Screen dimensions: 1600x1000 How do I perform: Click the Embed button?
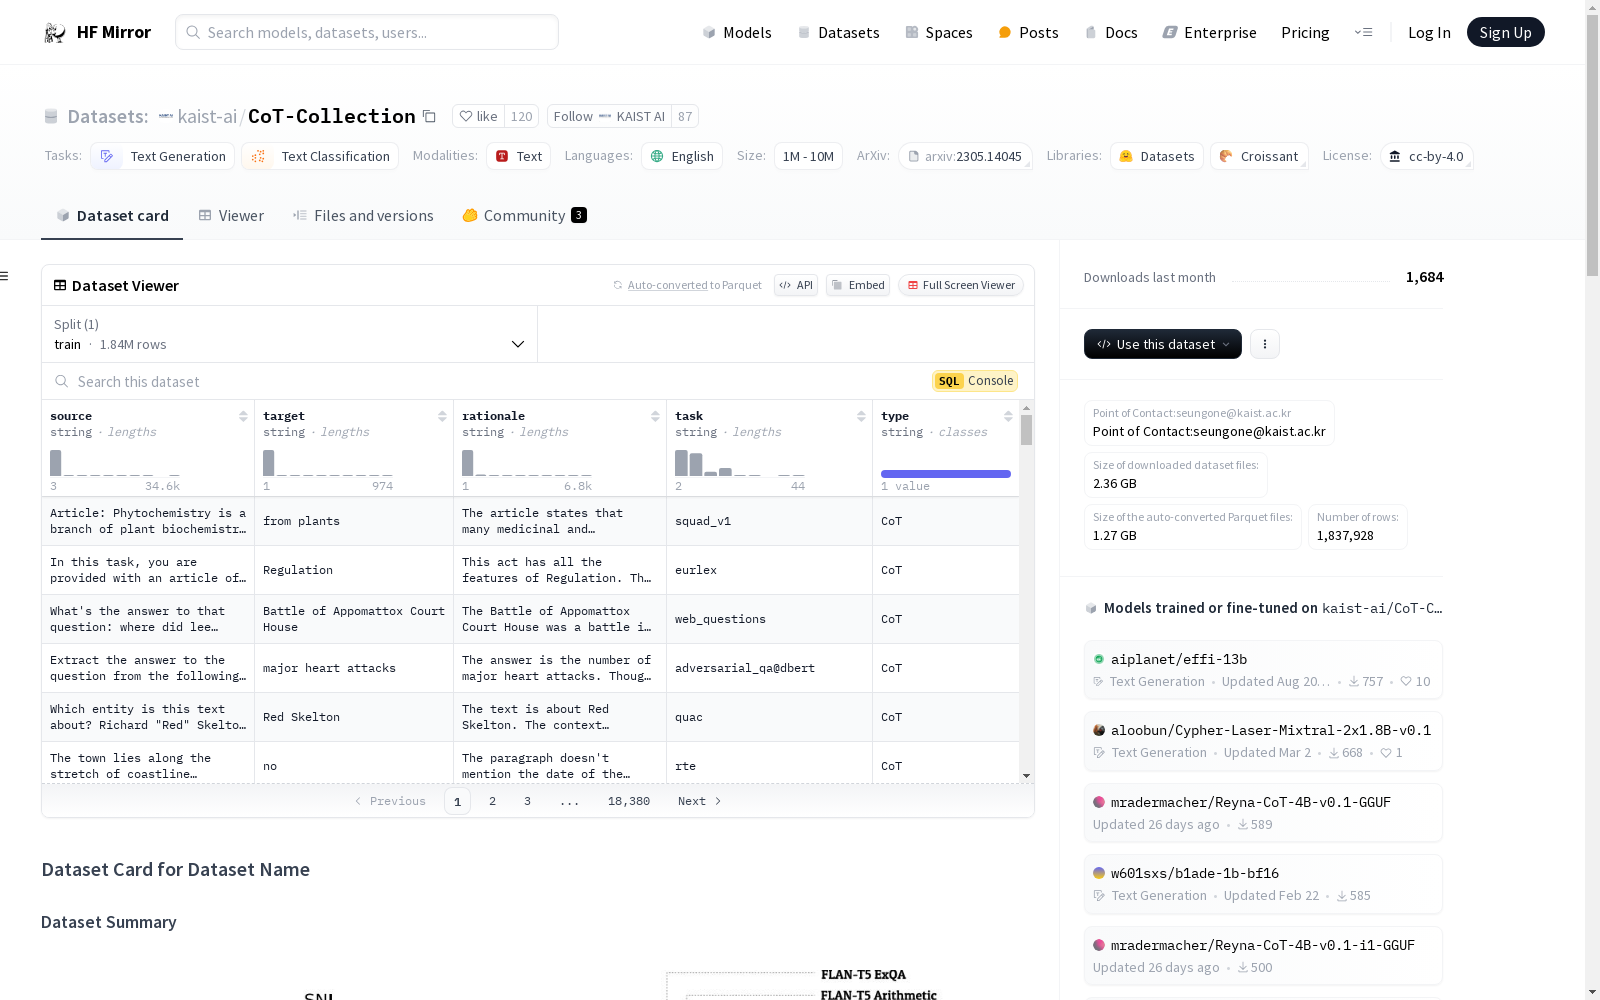858,285
